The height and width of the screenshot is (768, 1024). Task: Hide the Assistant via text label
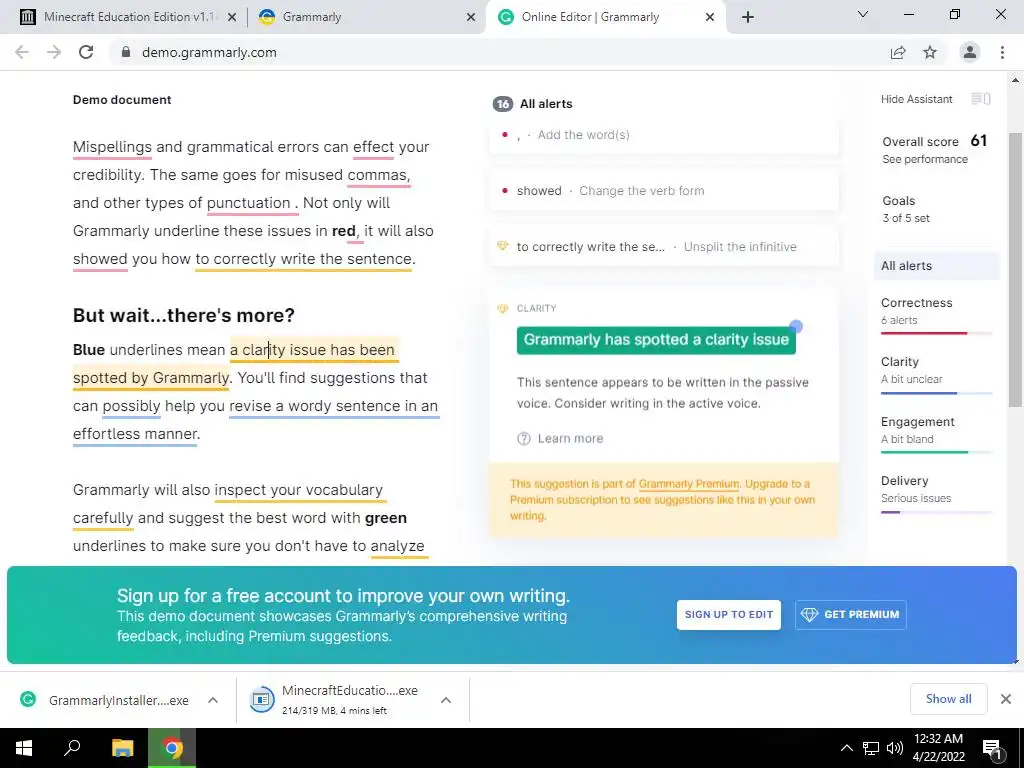click(916, 99)
